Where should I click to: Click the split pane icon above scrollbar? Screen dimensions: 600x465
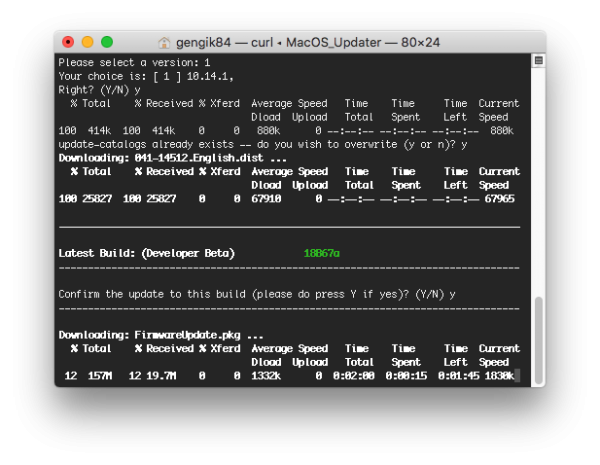coord(539,60)
